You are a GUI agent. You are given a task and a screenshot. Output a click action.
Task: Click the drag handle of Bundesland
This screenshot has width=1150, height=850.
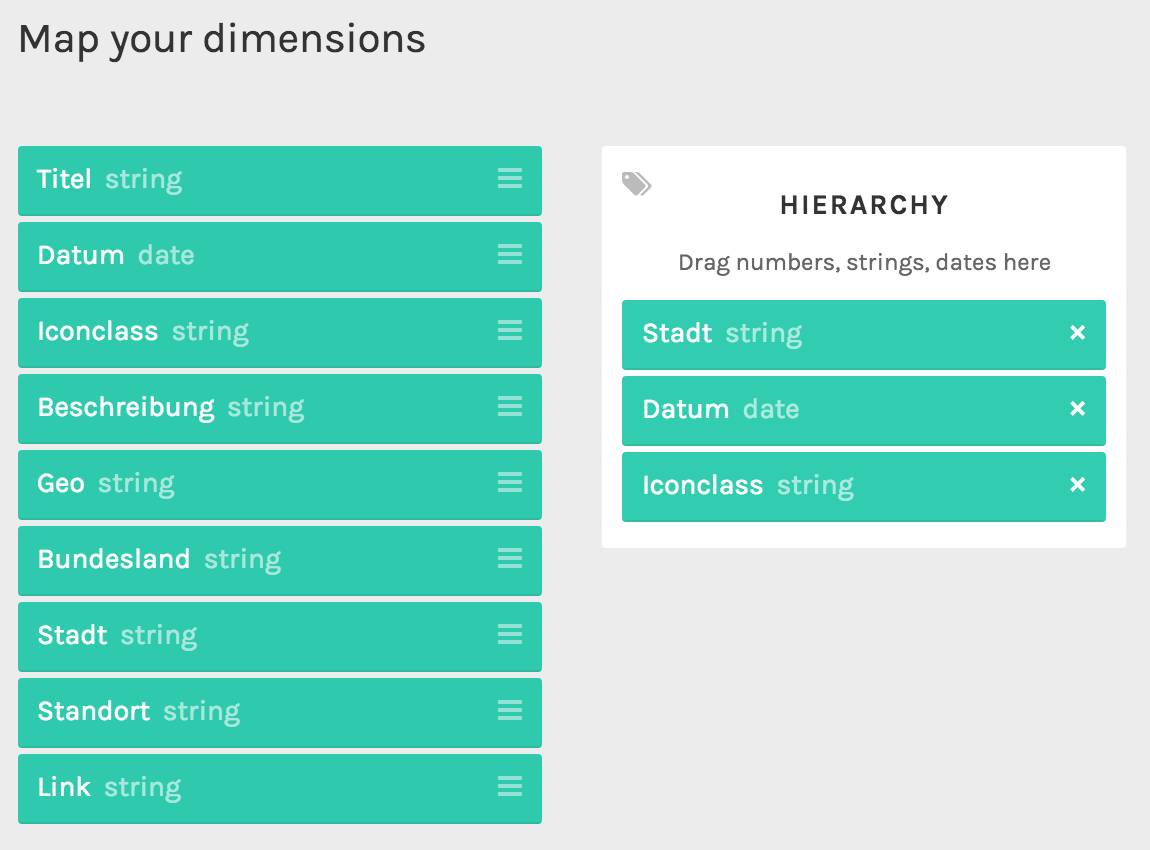coord(510,558)
